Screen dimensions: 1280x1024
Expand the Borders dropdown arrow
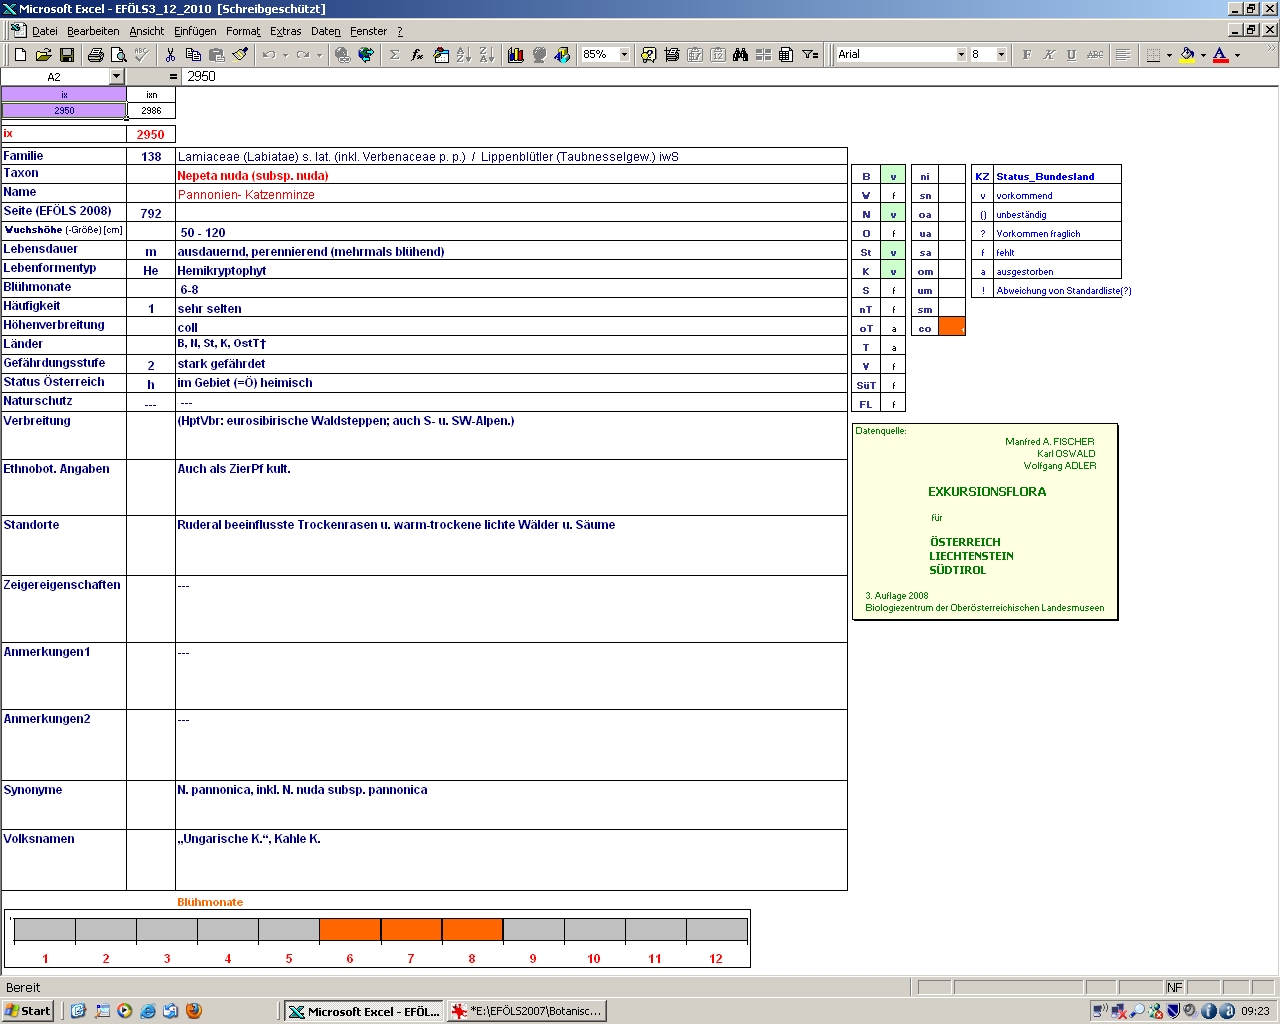(1169, 55)
